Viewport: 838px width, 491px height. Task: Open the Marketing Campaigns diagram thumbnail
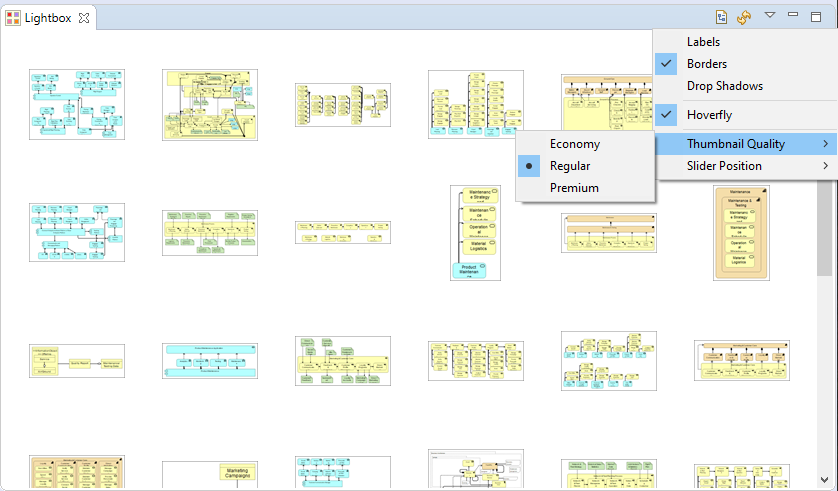click(210, 474)
